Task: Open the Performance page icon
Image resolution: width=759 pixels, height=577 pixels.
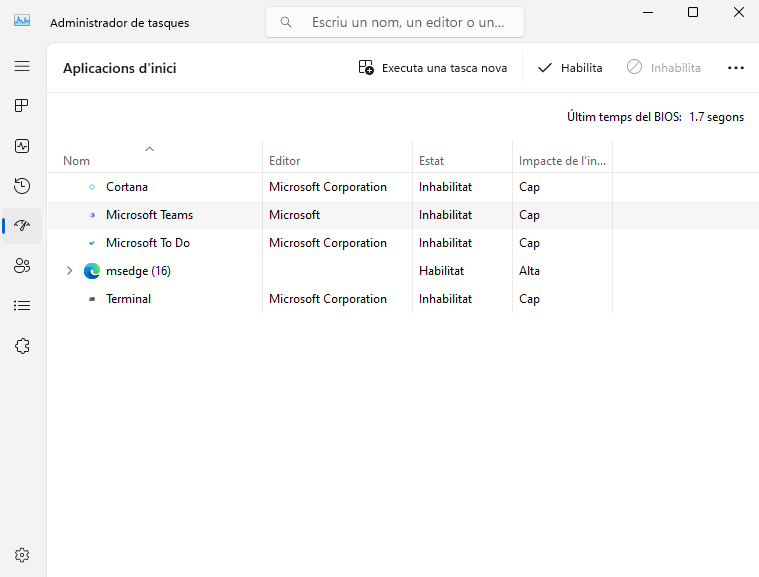Action: [x=22, y=146]
